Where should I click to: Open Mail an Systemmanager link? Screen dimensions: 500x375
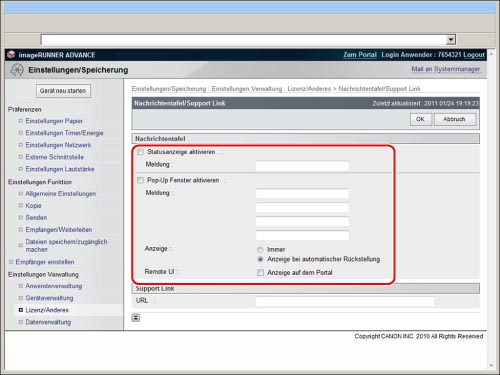pos(445,69)
